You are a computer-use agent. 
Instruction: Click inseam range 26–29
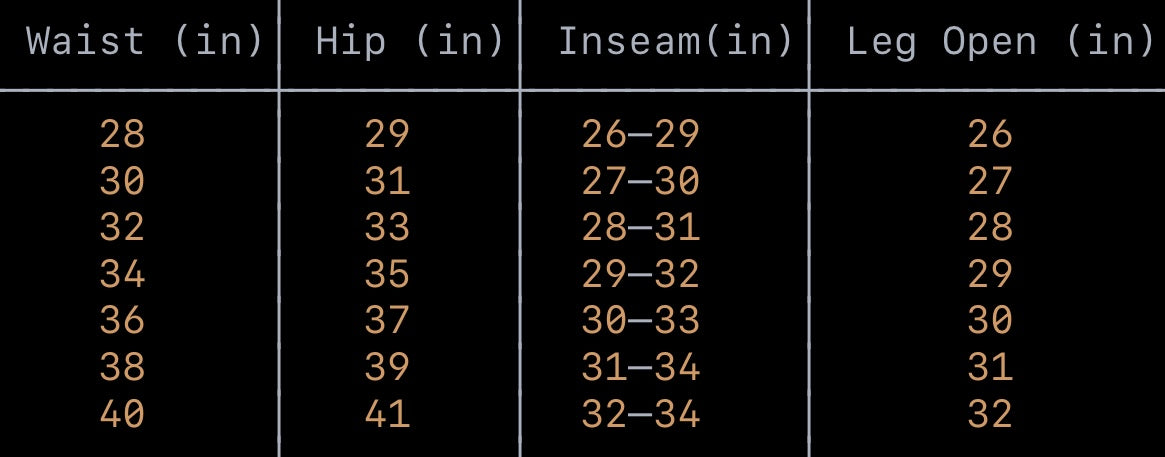[x=641, y=134]
